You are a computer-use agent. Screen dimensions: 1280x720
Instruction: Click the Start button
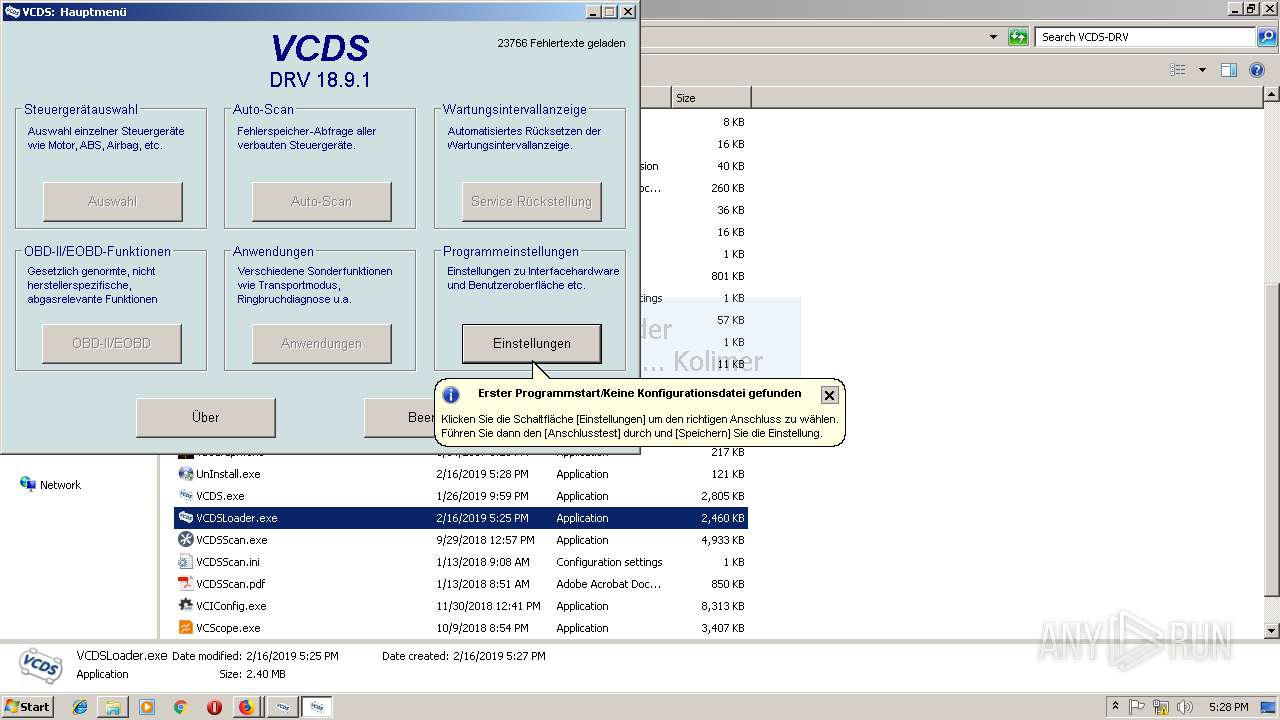point(28,706)
